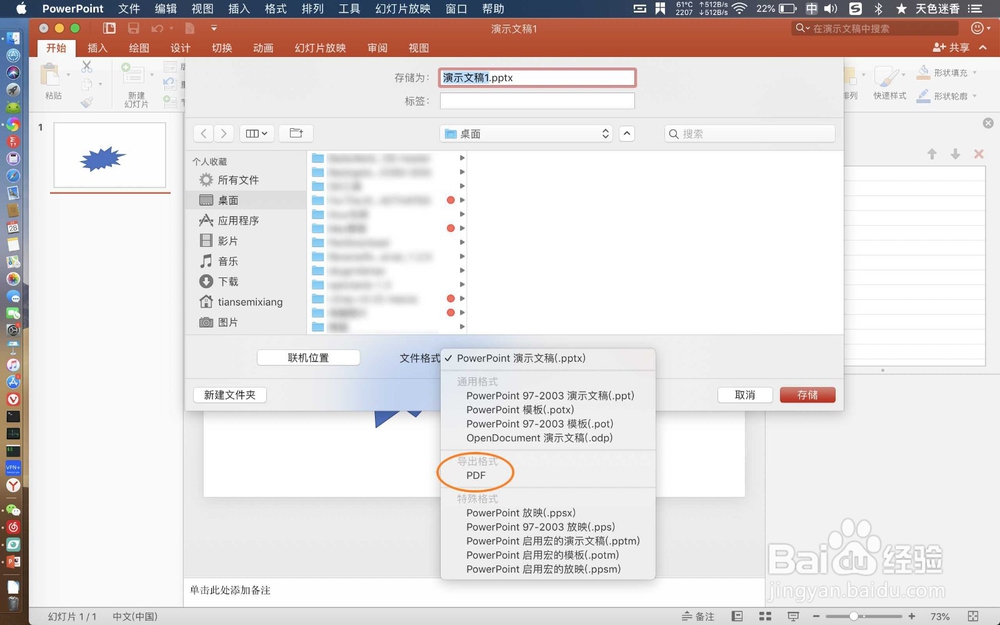The height and width of the screenshot is (625, 1000).
Task: Select slide 1 thumbnail
Action: (x=110, y=155)
